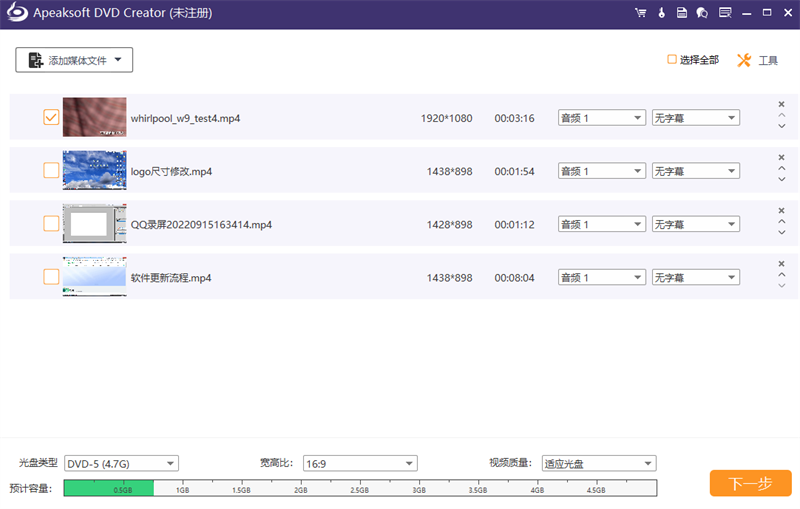Click the 1428*898 resolution value
Screen dimensions: 800x509
pos(449,224)
